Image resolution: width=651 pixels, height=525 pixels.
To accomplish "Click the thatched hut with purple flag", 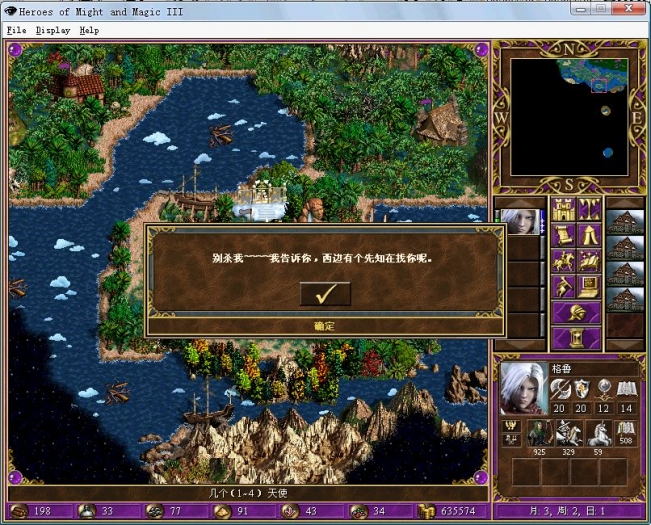I will (440, 122).
